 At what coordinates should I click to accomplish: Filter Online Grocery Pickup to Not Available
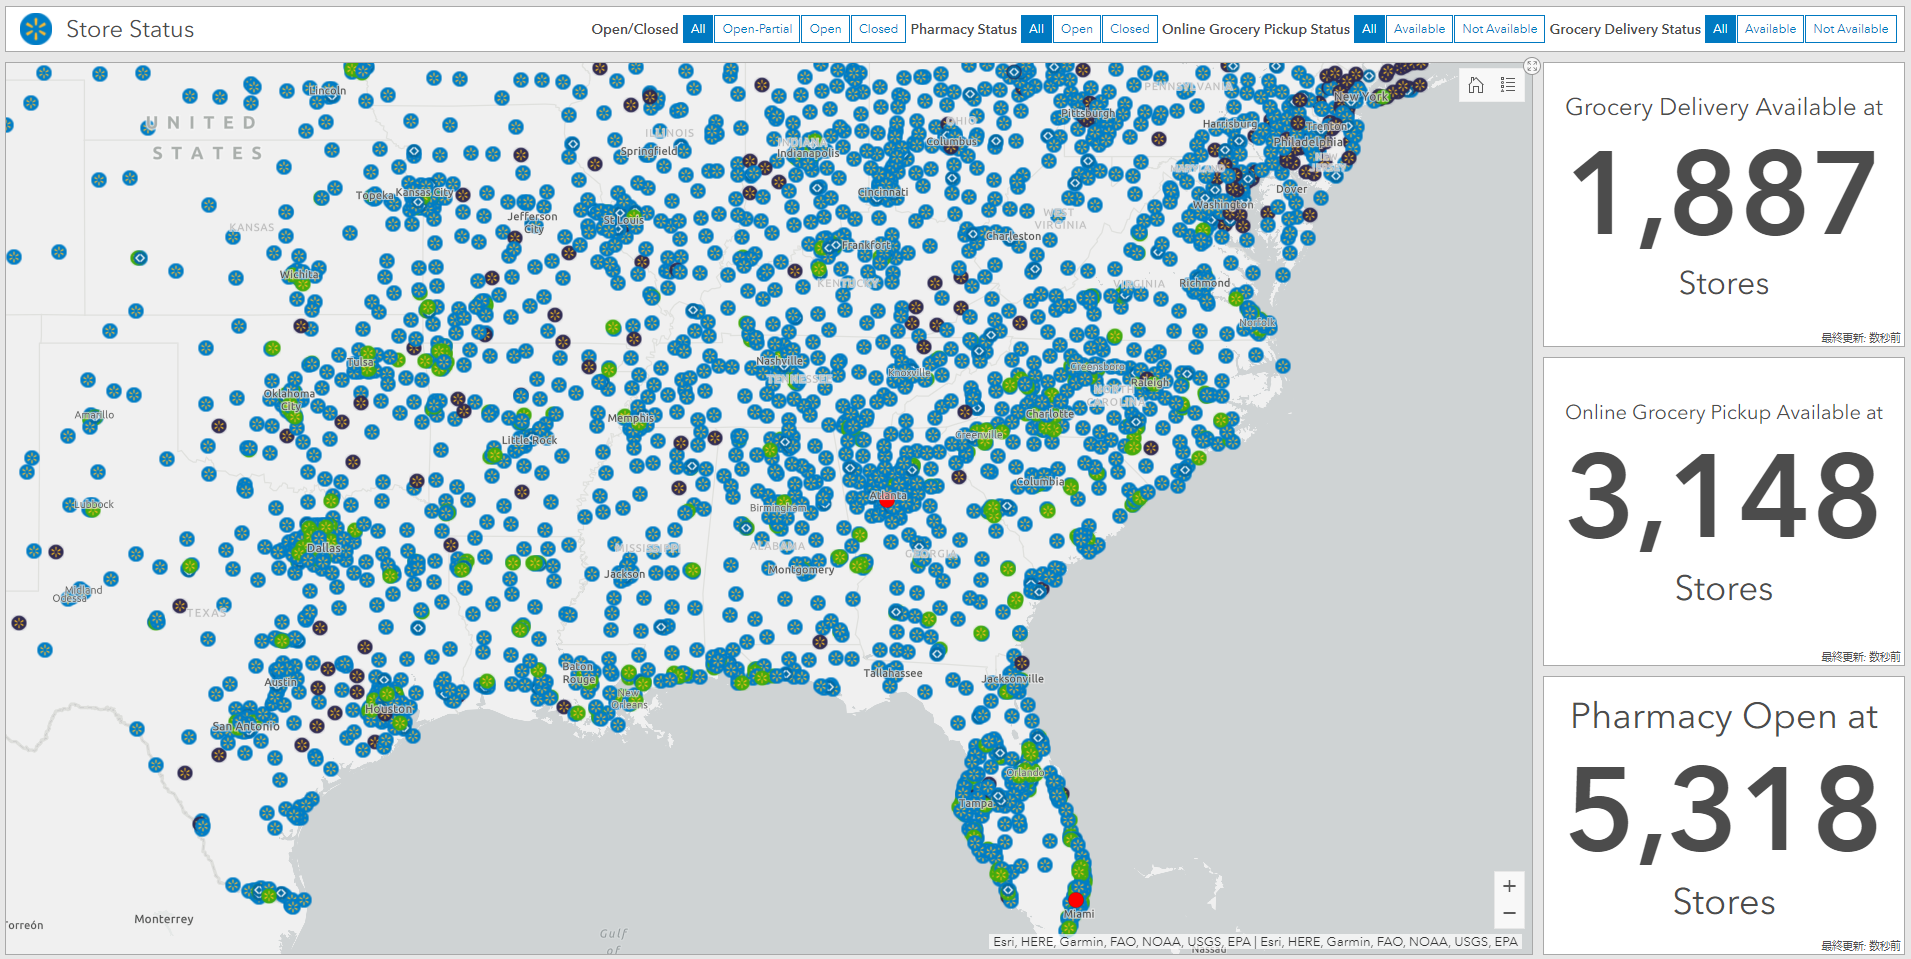pos(1499,29)
